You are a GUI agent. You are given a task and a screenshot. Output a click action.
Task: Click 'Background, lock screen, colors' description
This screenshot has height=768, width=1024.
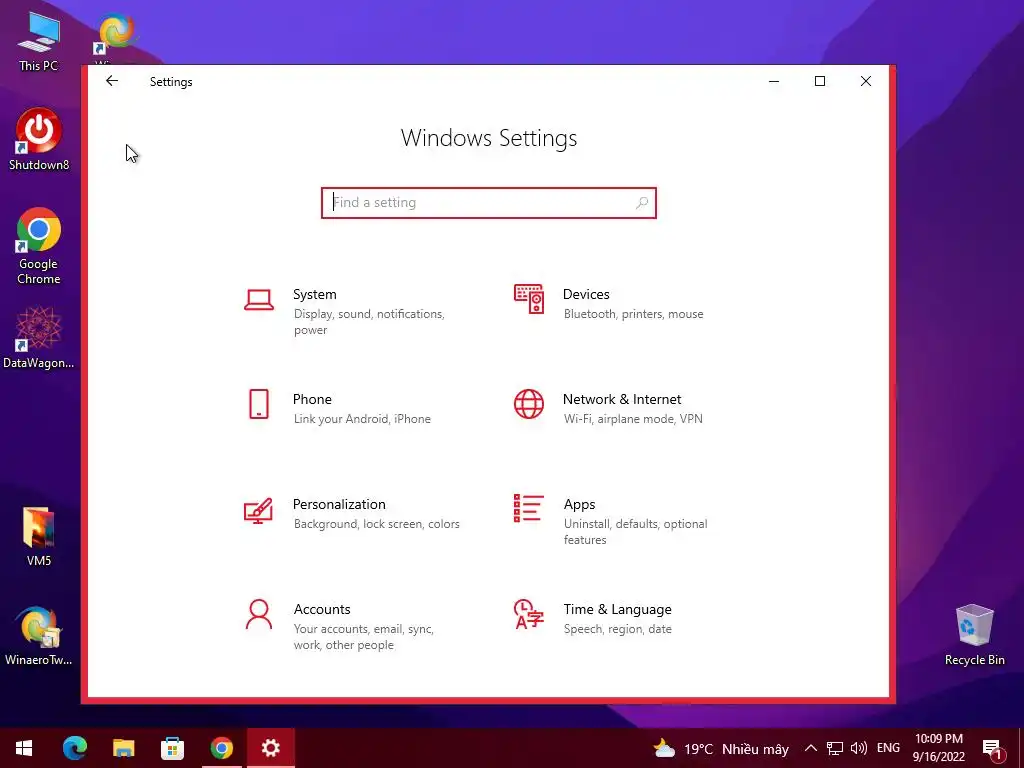point(376,524)
